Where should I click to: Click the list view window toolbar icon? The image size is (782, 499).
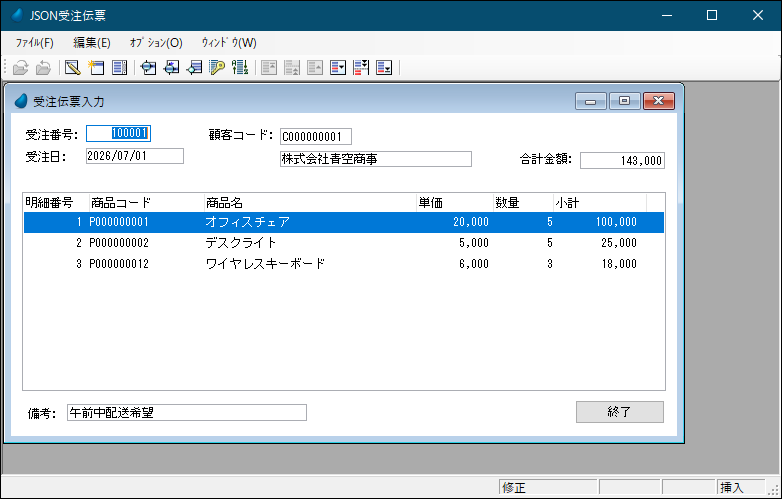119,67
